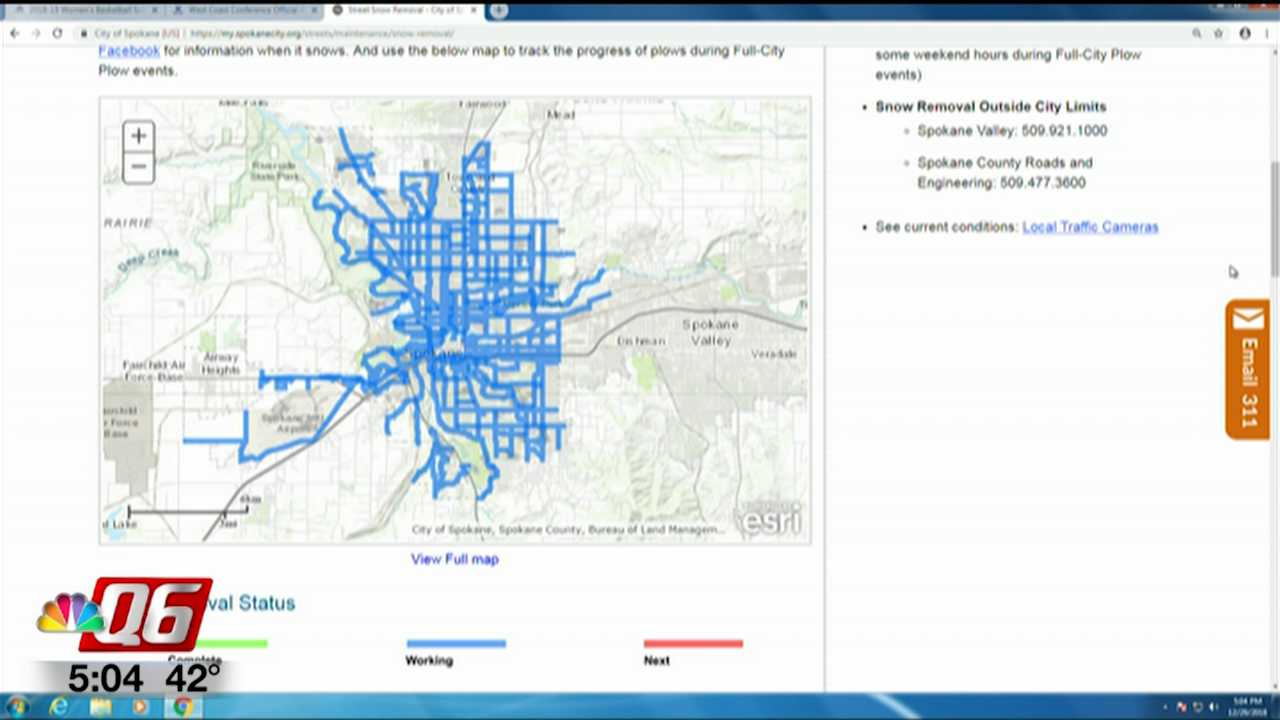
Task: Open the Email 311 side tab
Action: click(1247, 369)
